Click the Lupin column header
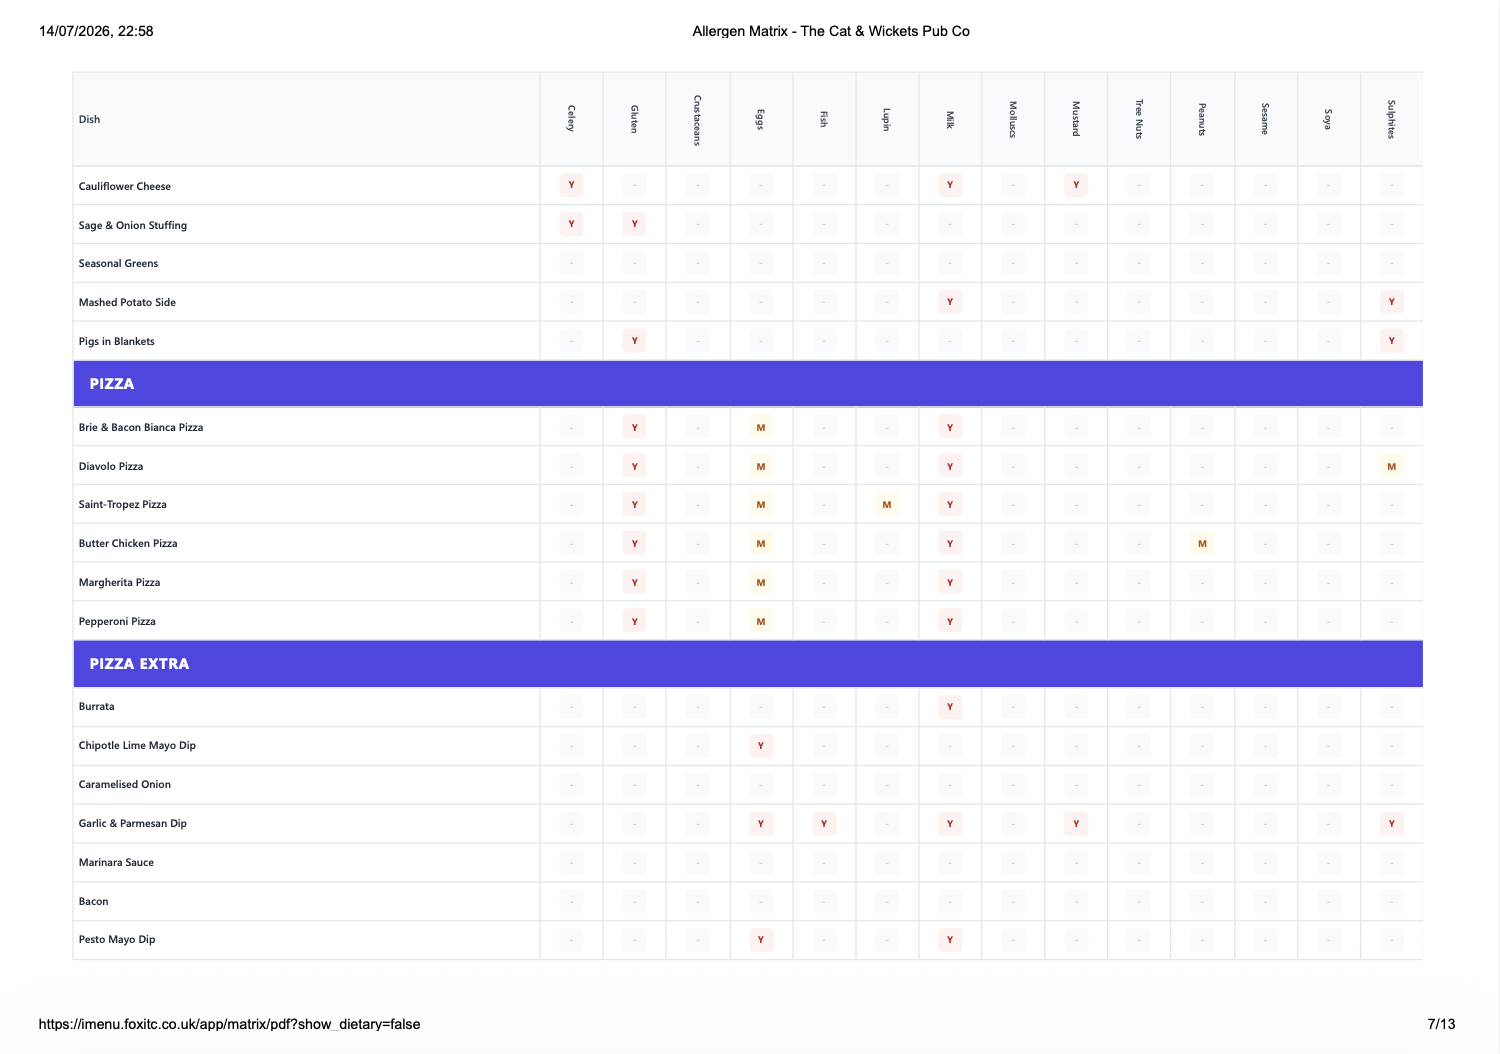1500x1054 pixels. (886, 119)
